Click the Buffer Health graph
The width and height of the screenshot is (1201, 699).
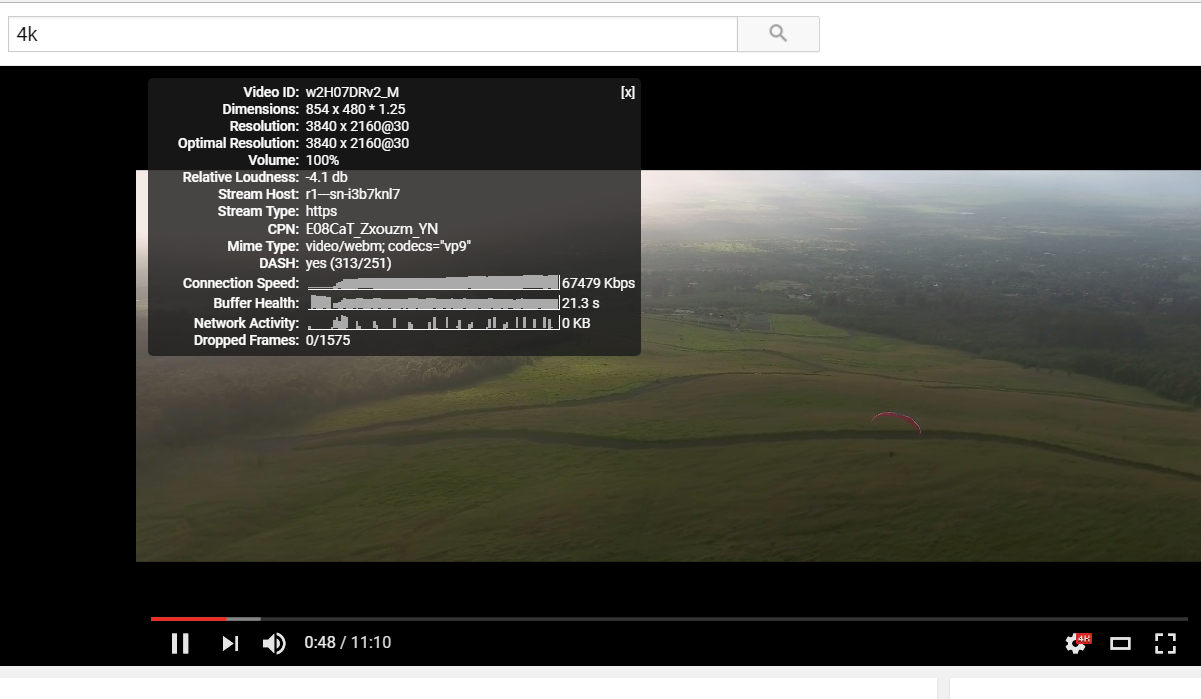pos(433,303)
